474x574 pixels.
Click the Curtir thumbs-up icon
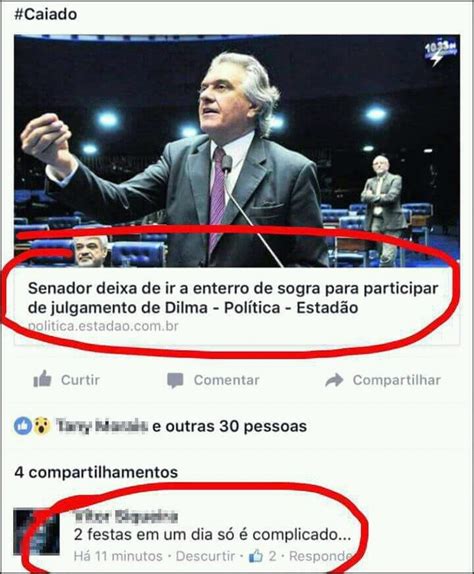(42, 379)
